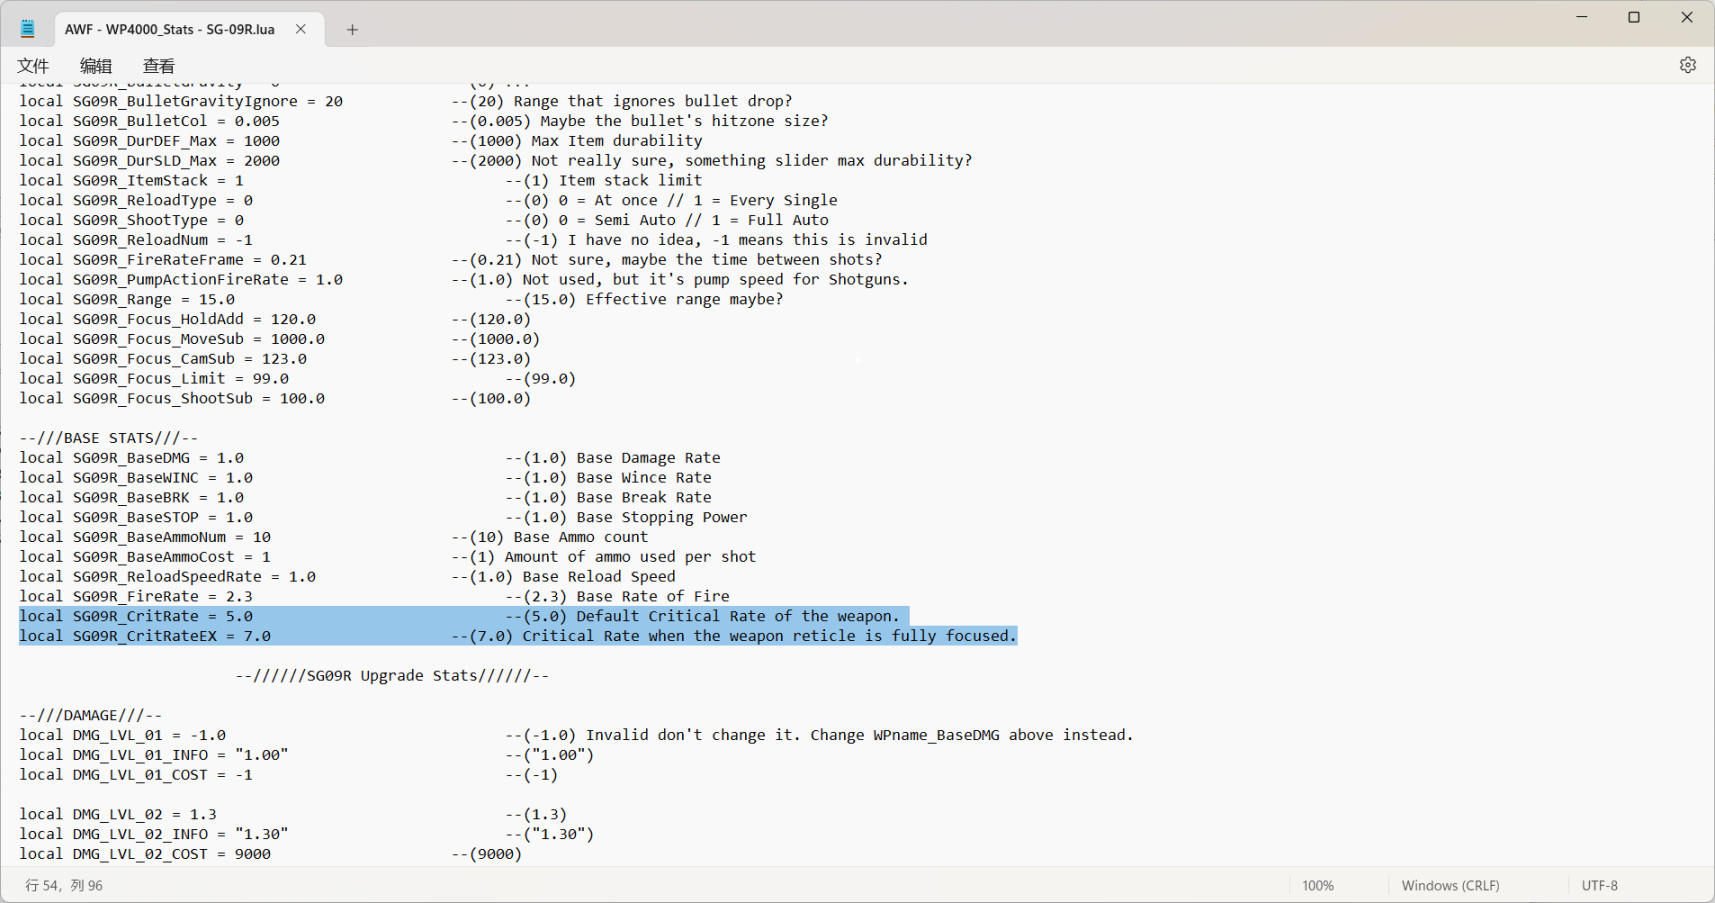Click comment "0 = At once // 1 = Every Single"

tap(698, 200)
